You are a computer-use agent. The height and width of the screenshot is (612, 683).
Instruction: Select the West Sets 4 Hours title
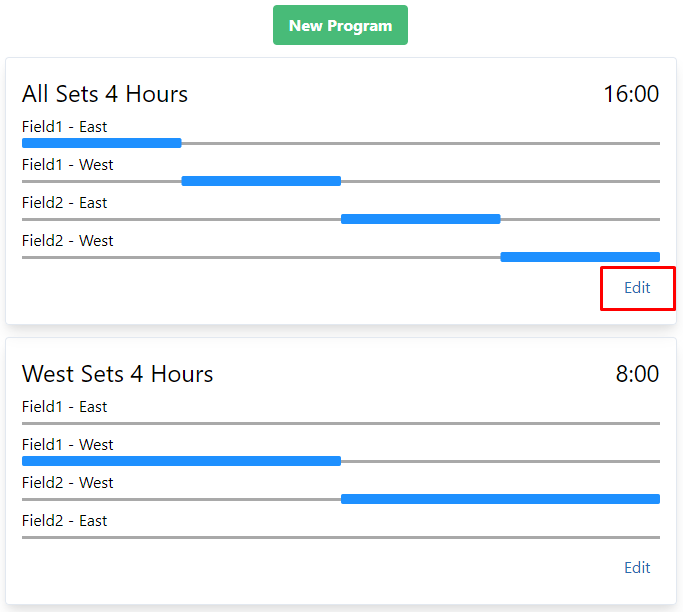[117, 375]
